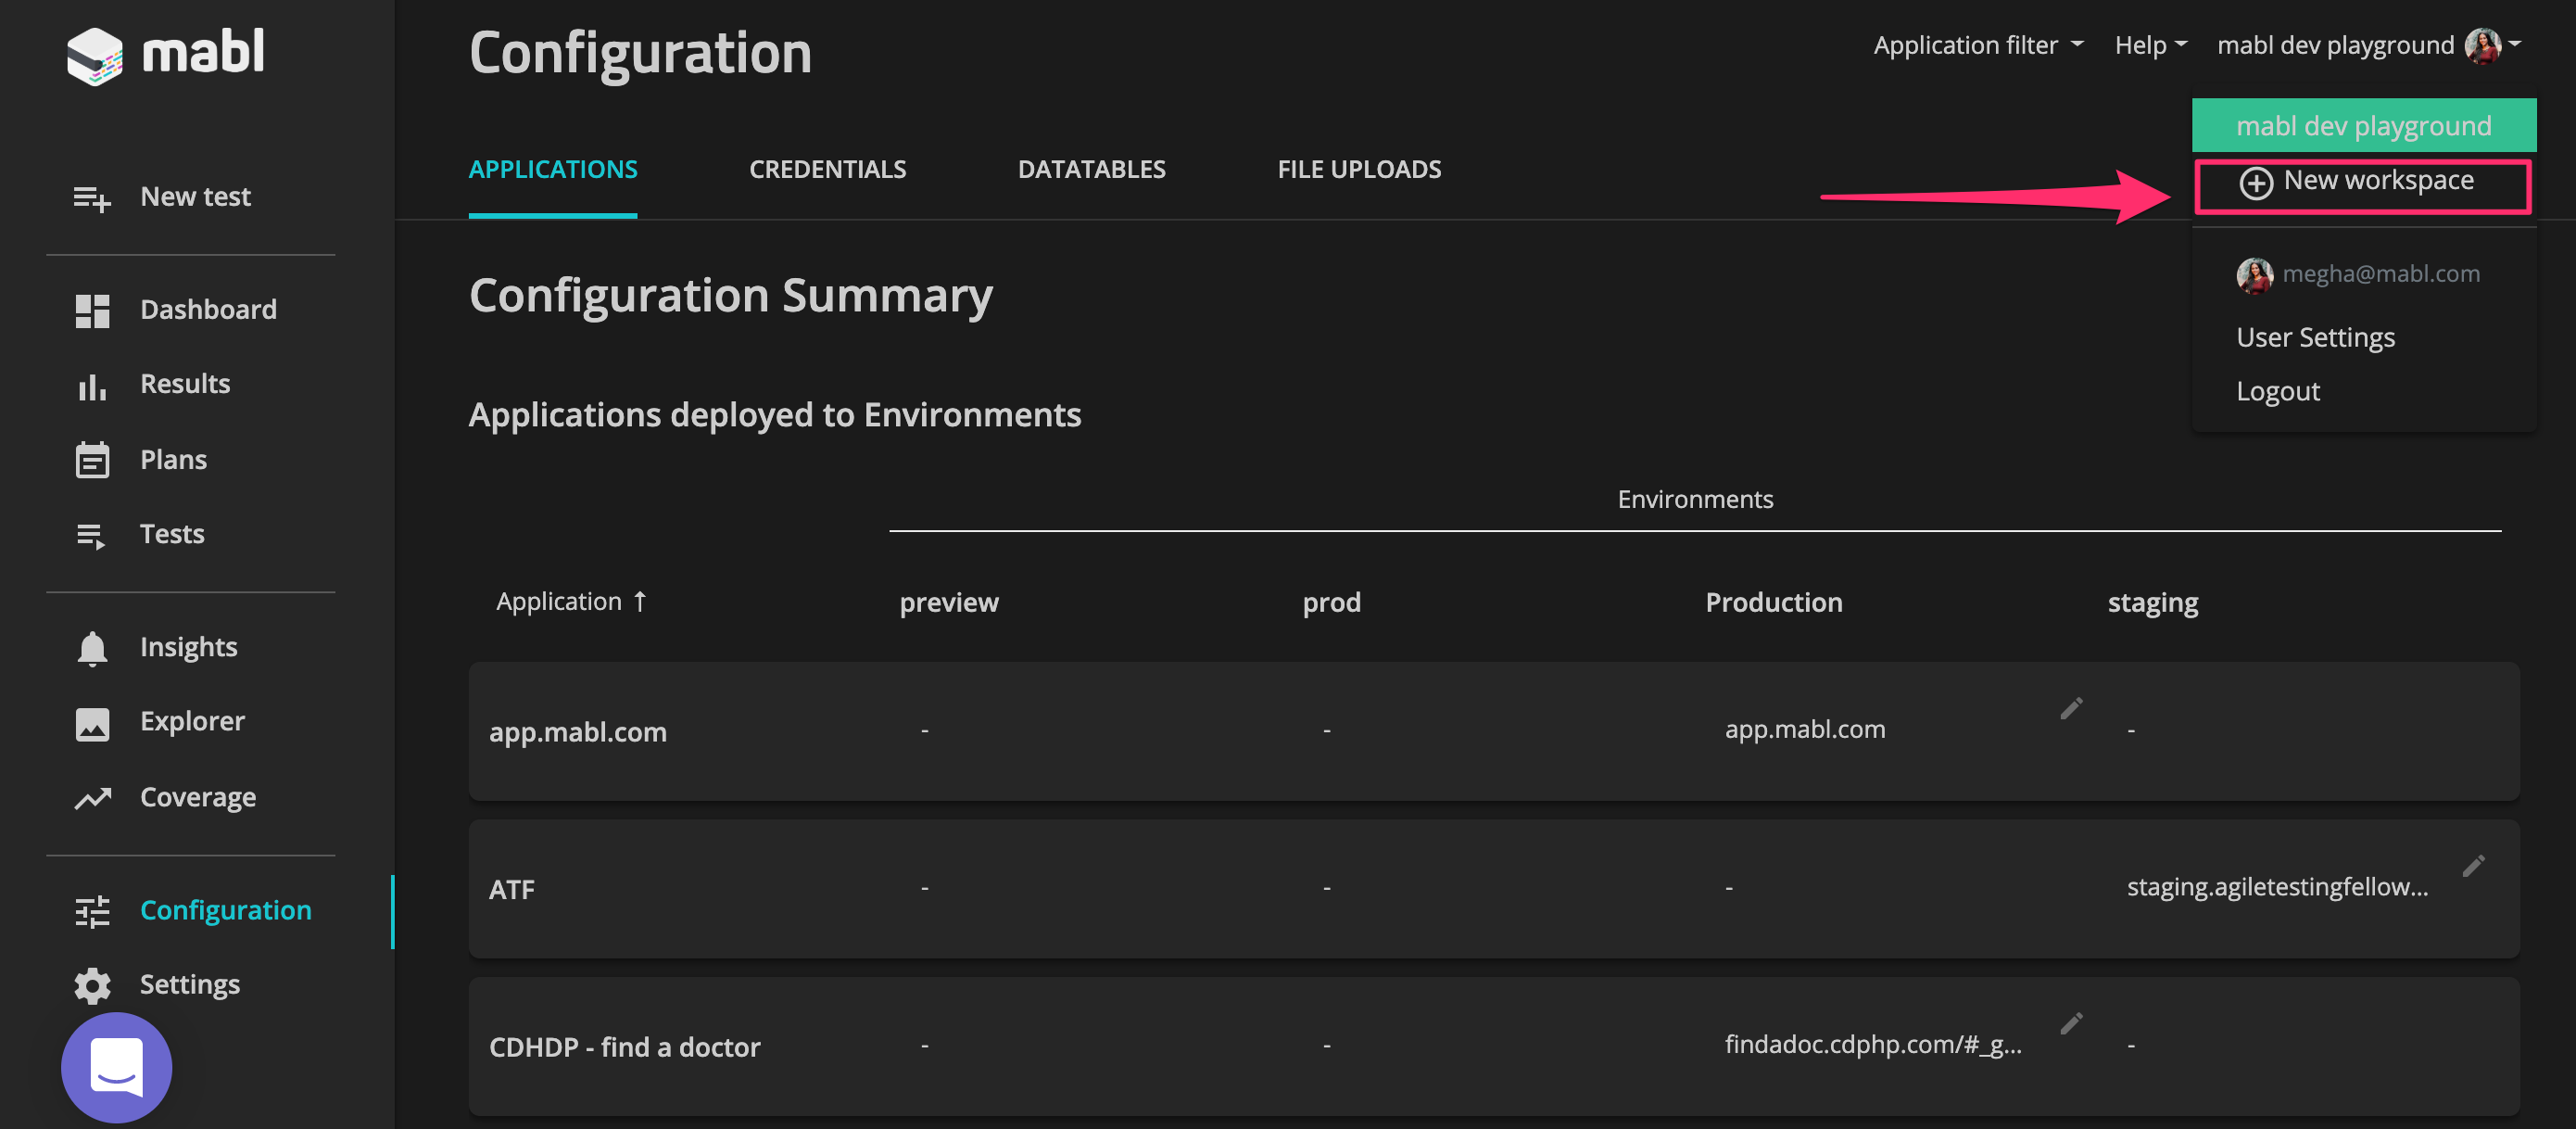
Task: Open Results page link
Action: point(185,384)
